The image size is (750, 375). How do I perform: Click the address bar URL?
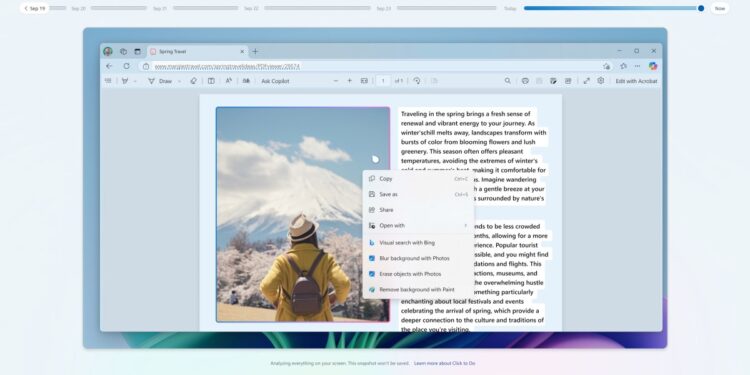point(227,66)
